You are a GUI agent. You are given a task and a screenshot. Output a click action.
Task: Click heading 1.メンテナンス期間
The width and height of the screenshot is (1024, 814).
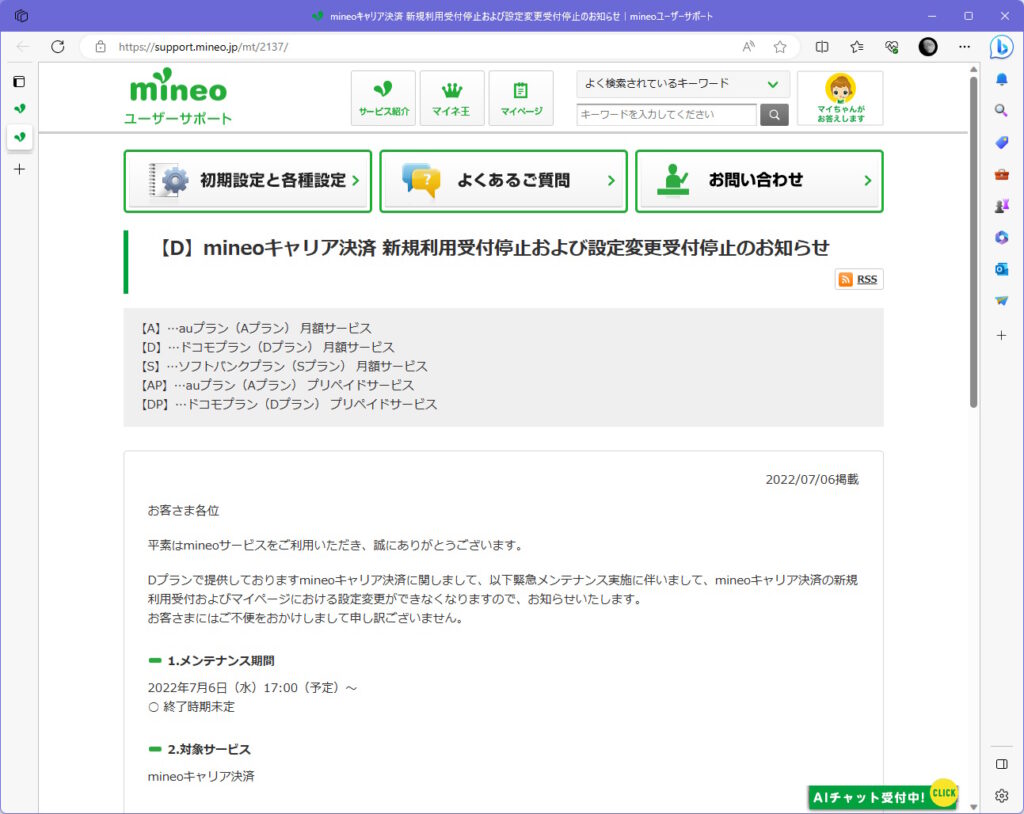tap(221, 660)
